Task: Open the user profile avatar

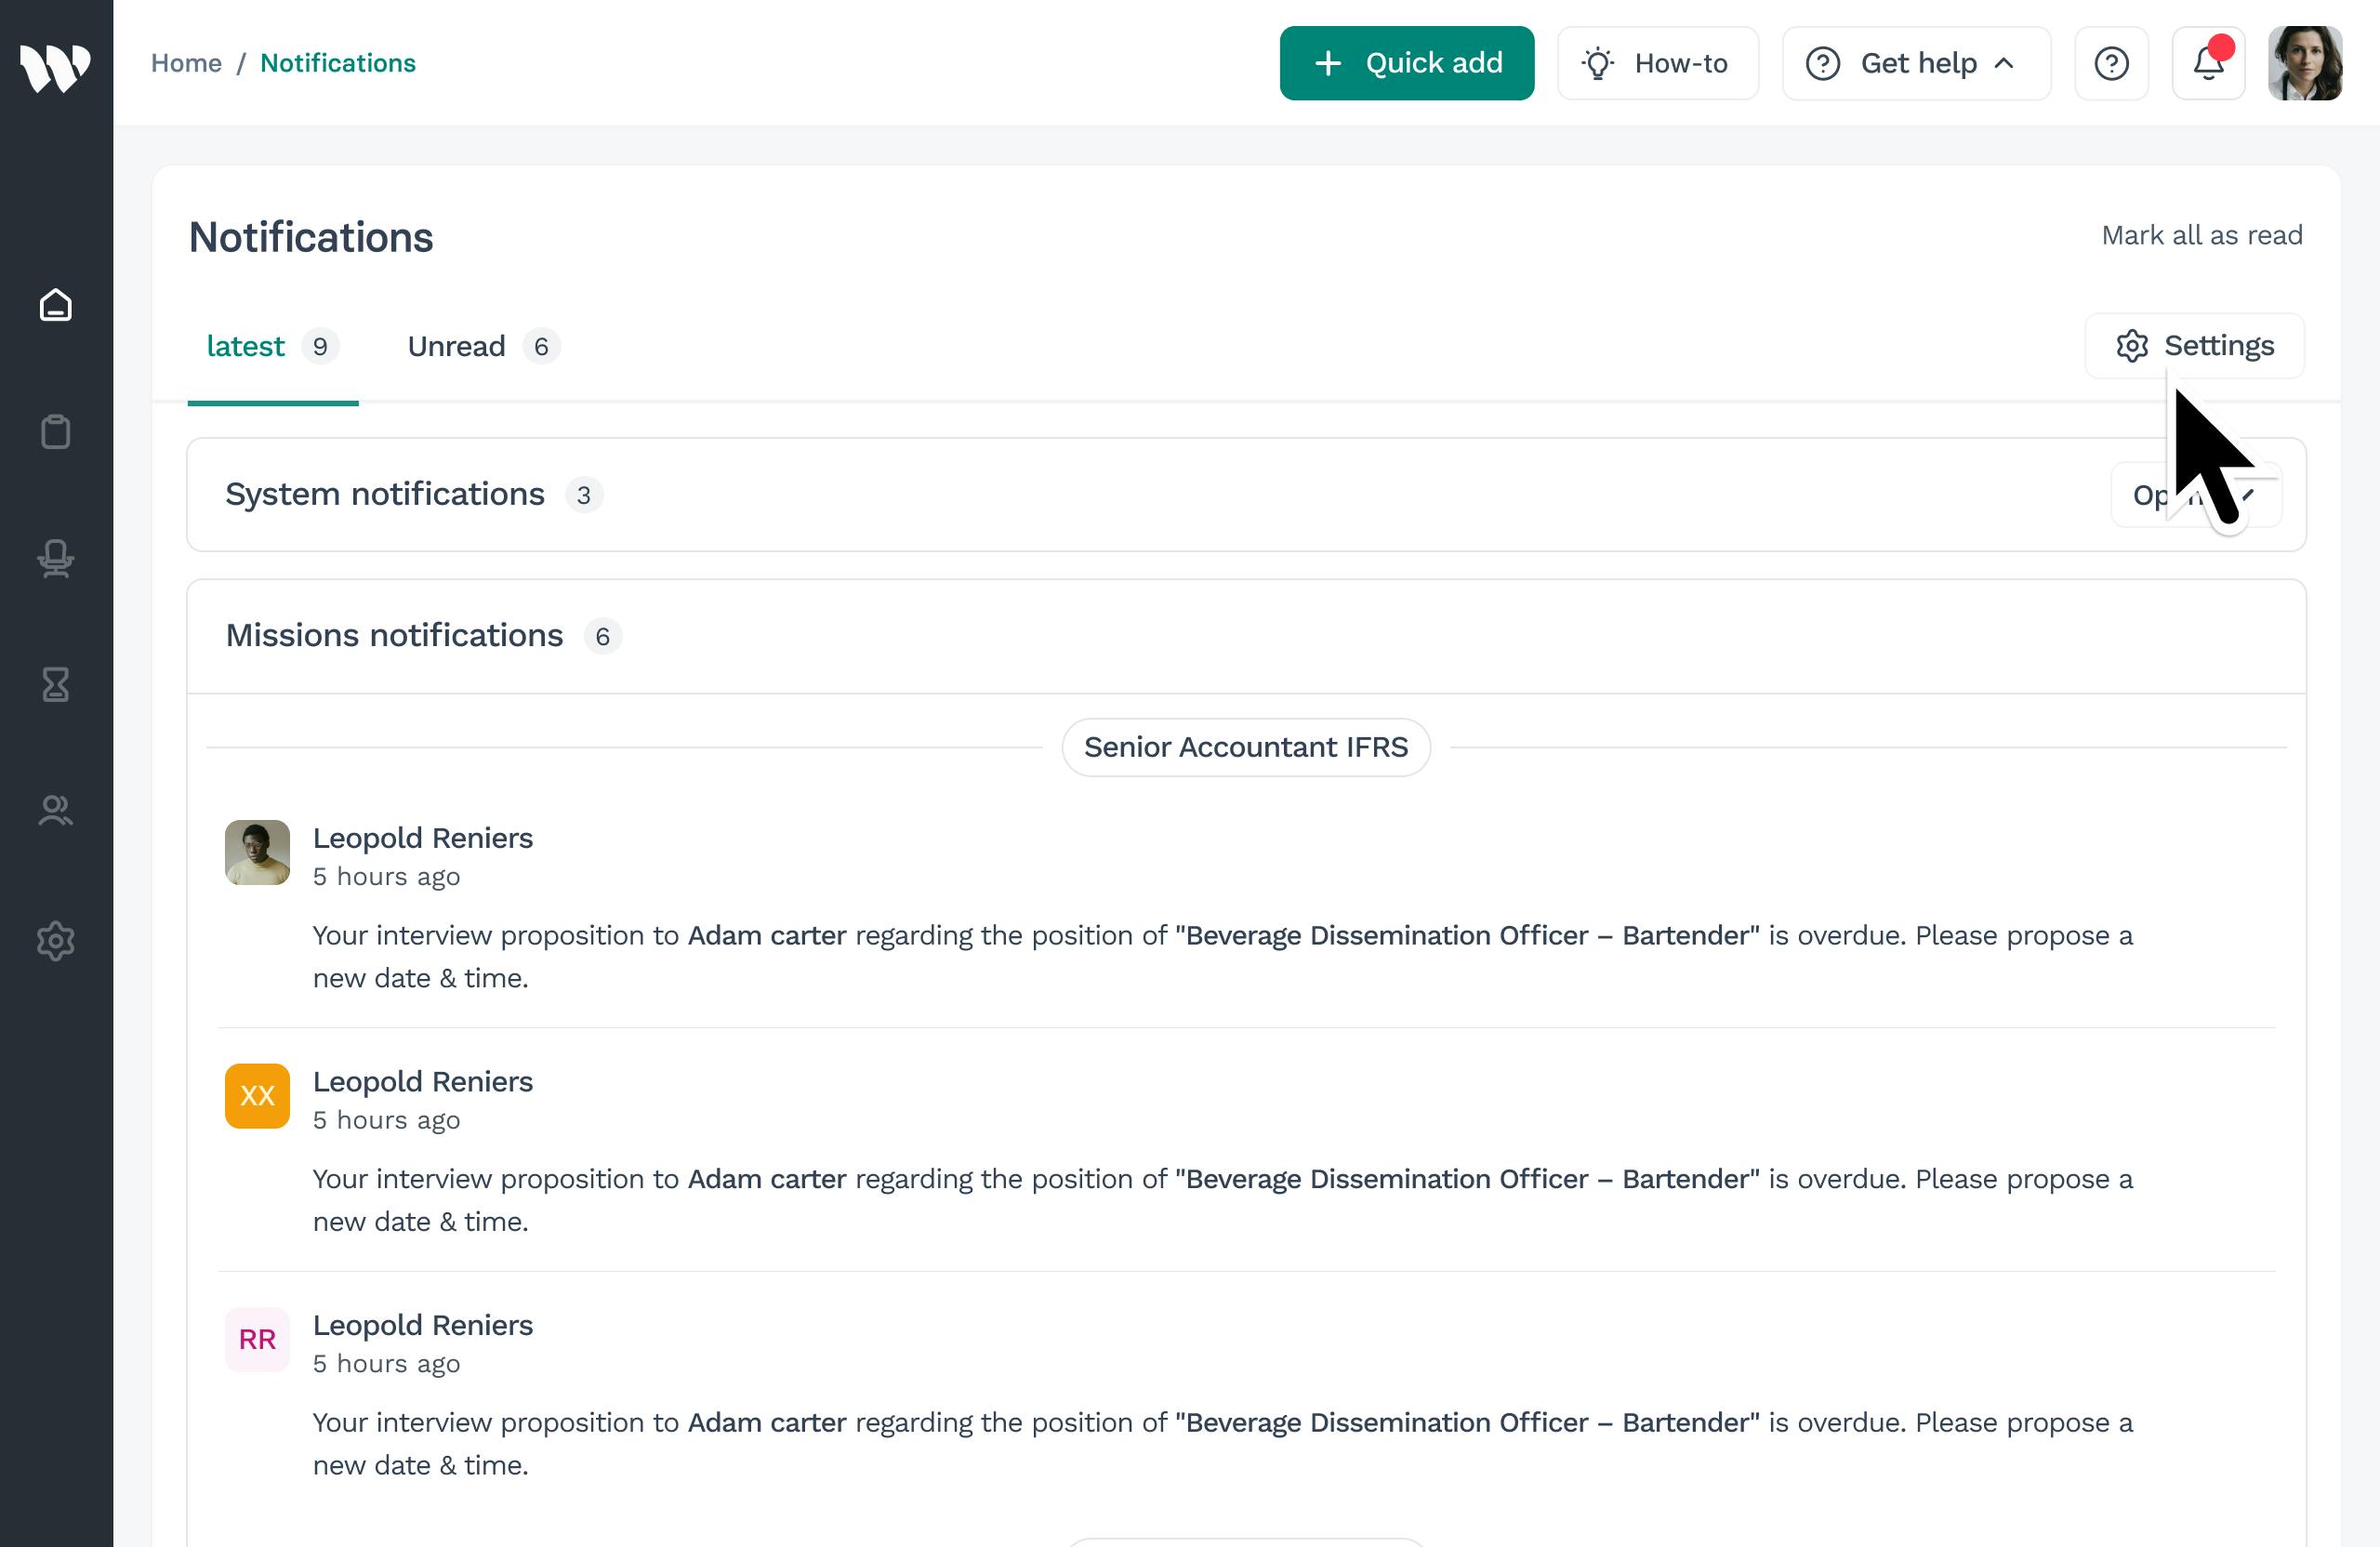Action: 2304,64
